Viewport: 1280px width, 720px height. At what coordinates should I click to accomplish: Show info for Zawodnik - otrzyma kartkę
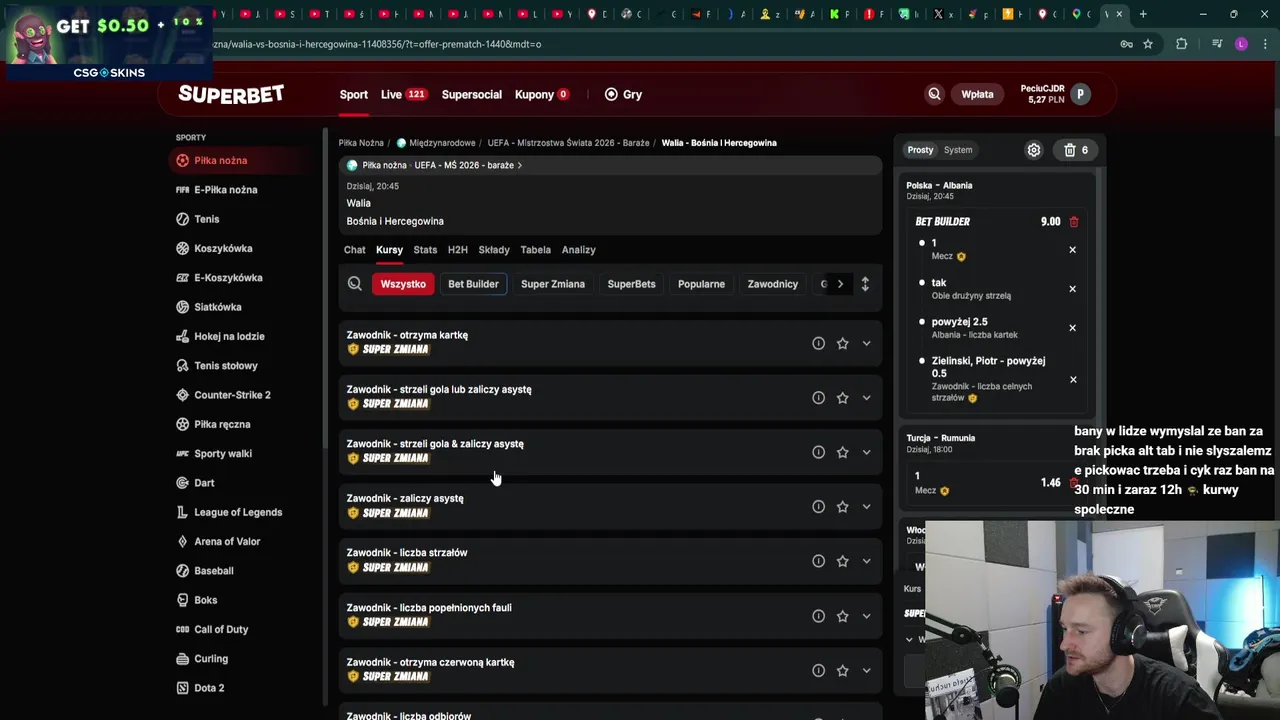818,343
